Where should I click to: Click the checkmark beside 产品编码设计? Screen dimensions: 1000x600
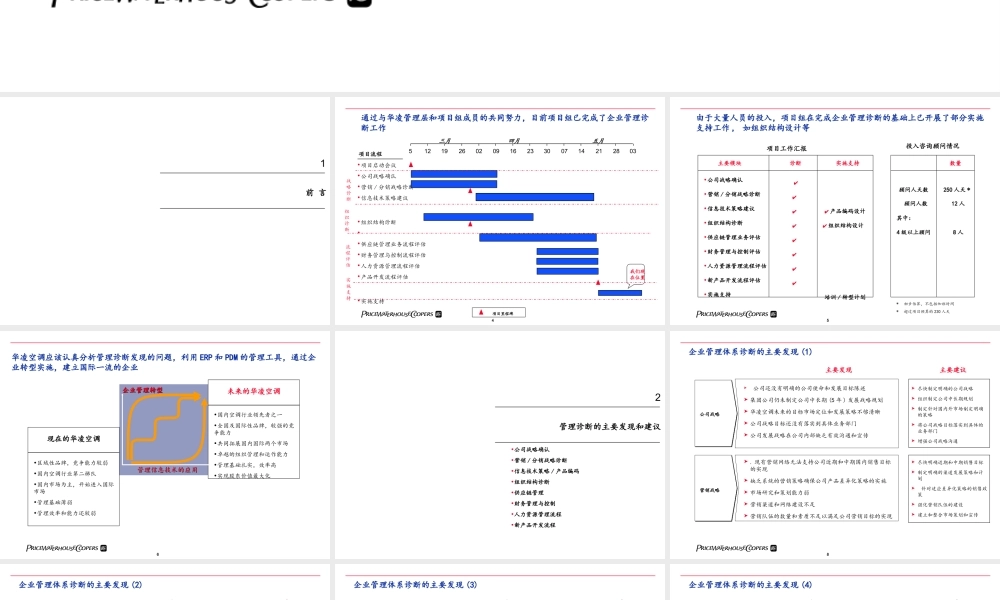pyautogui.click(x=824, y=212)
